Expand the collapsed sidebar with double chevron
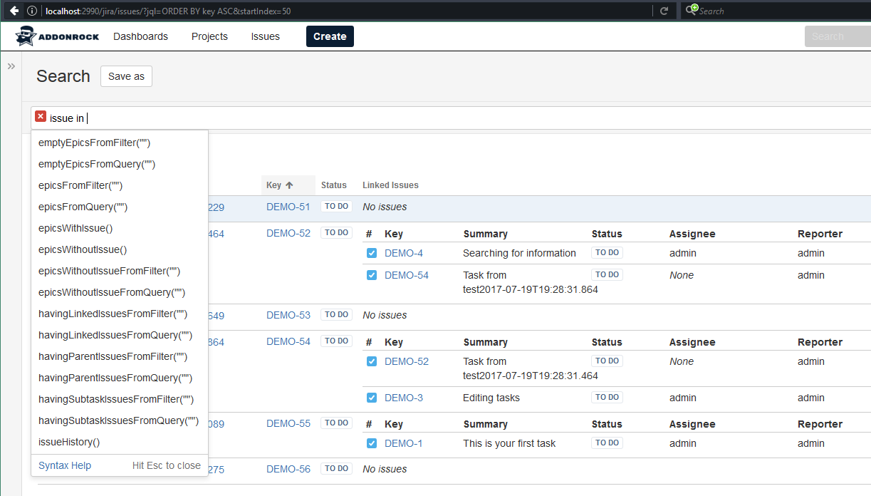 [11, 66]
